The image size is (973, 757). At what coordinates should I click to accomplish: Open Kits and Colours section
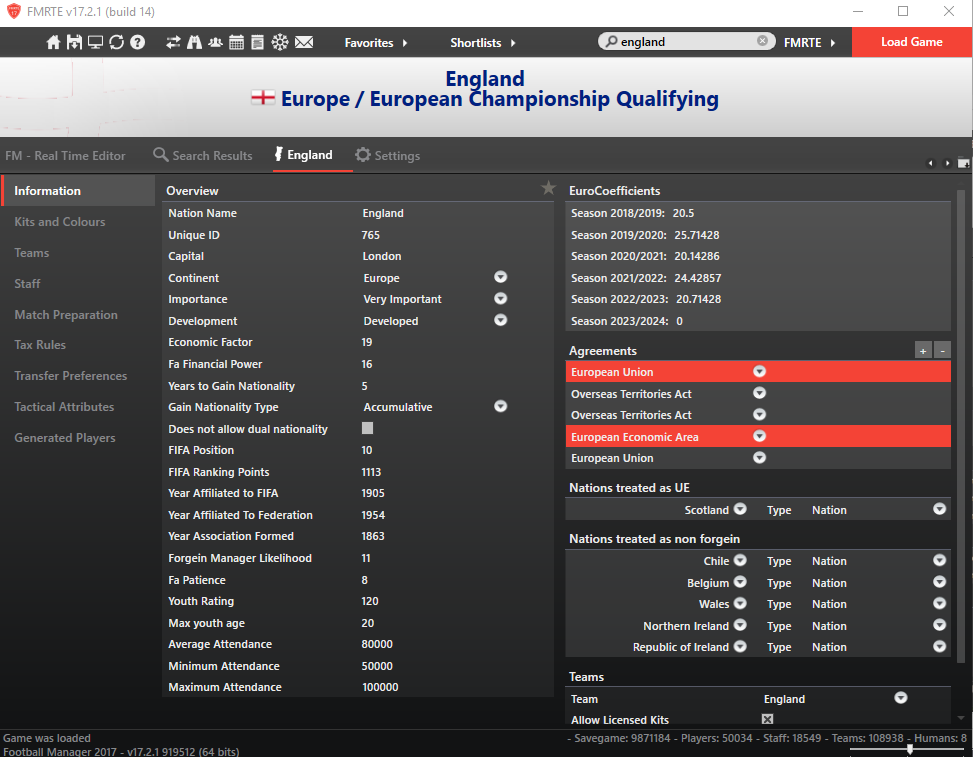pyautogui.click(x=60, y=222)
